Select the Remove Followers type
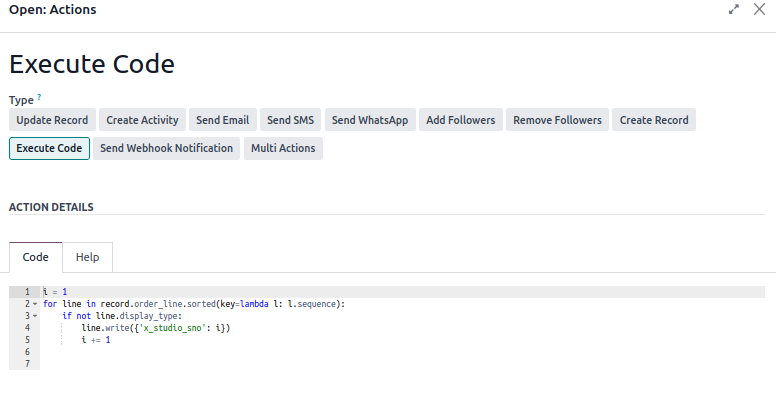The image size is (776, 395). coord(557,120)
